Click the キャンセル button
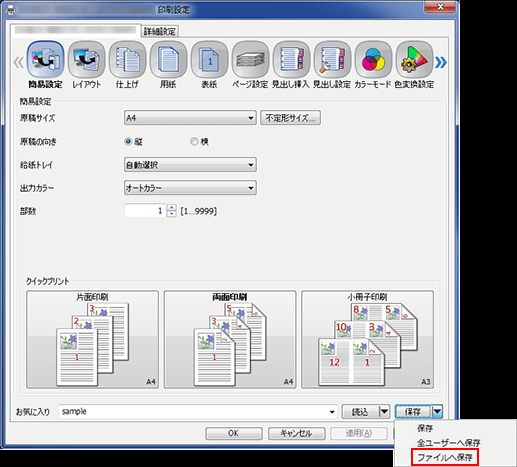This screenshot has height=467, width=517. pyautogui.click(x=296, y=433)
